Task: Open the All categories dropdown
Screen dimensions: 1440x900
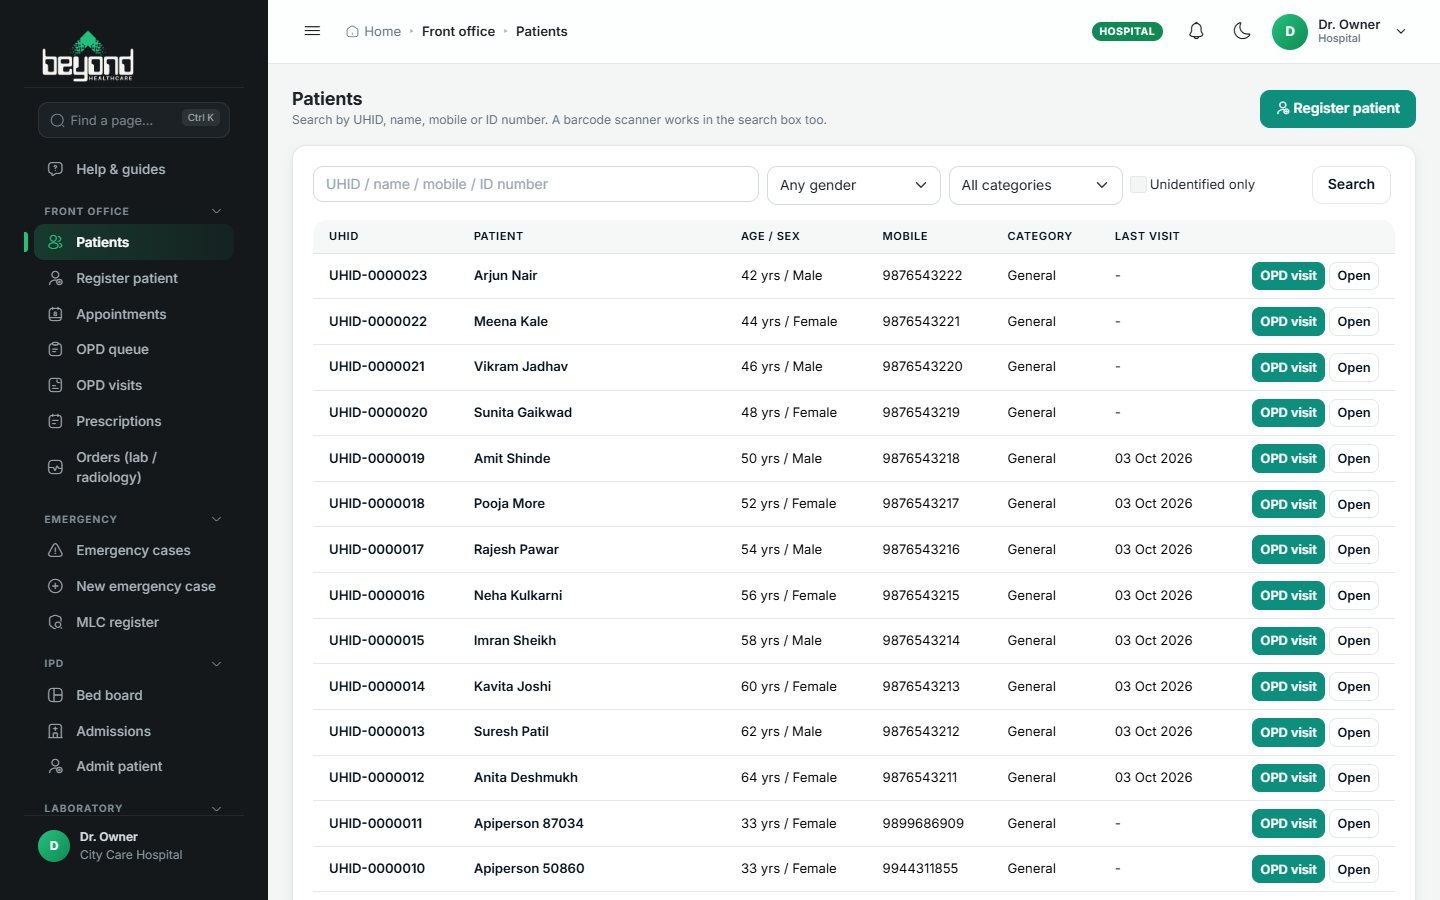Action: (x=1035, y=185)
